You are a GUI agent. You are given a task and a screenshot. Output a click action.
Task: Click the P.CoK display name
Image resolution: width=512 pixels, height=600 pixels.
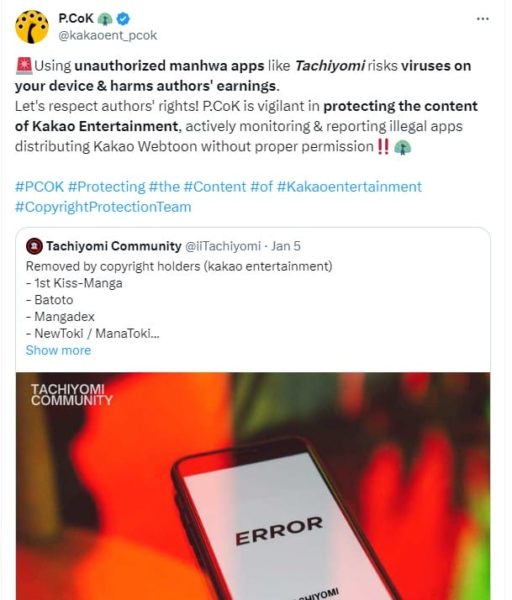click(x=76, y=18)
